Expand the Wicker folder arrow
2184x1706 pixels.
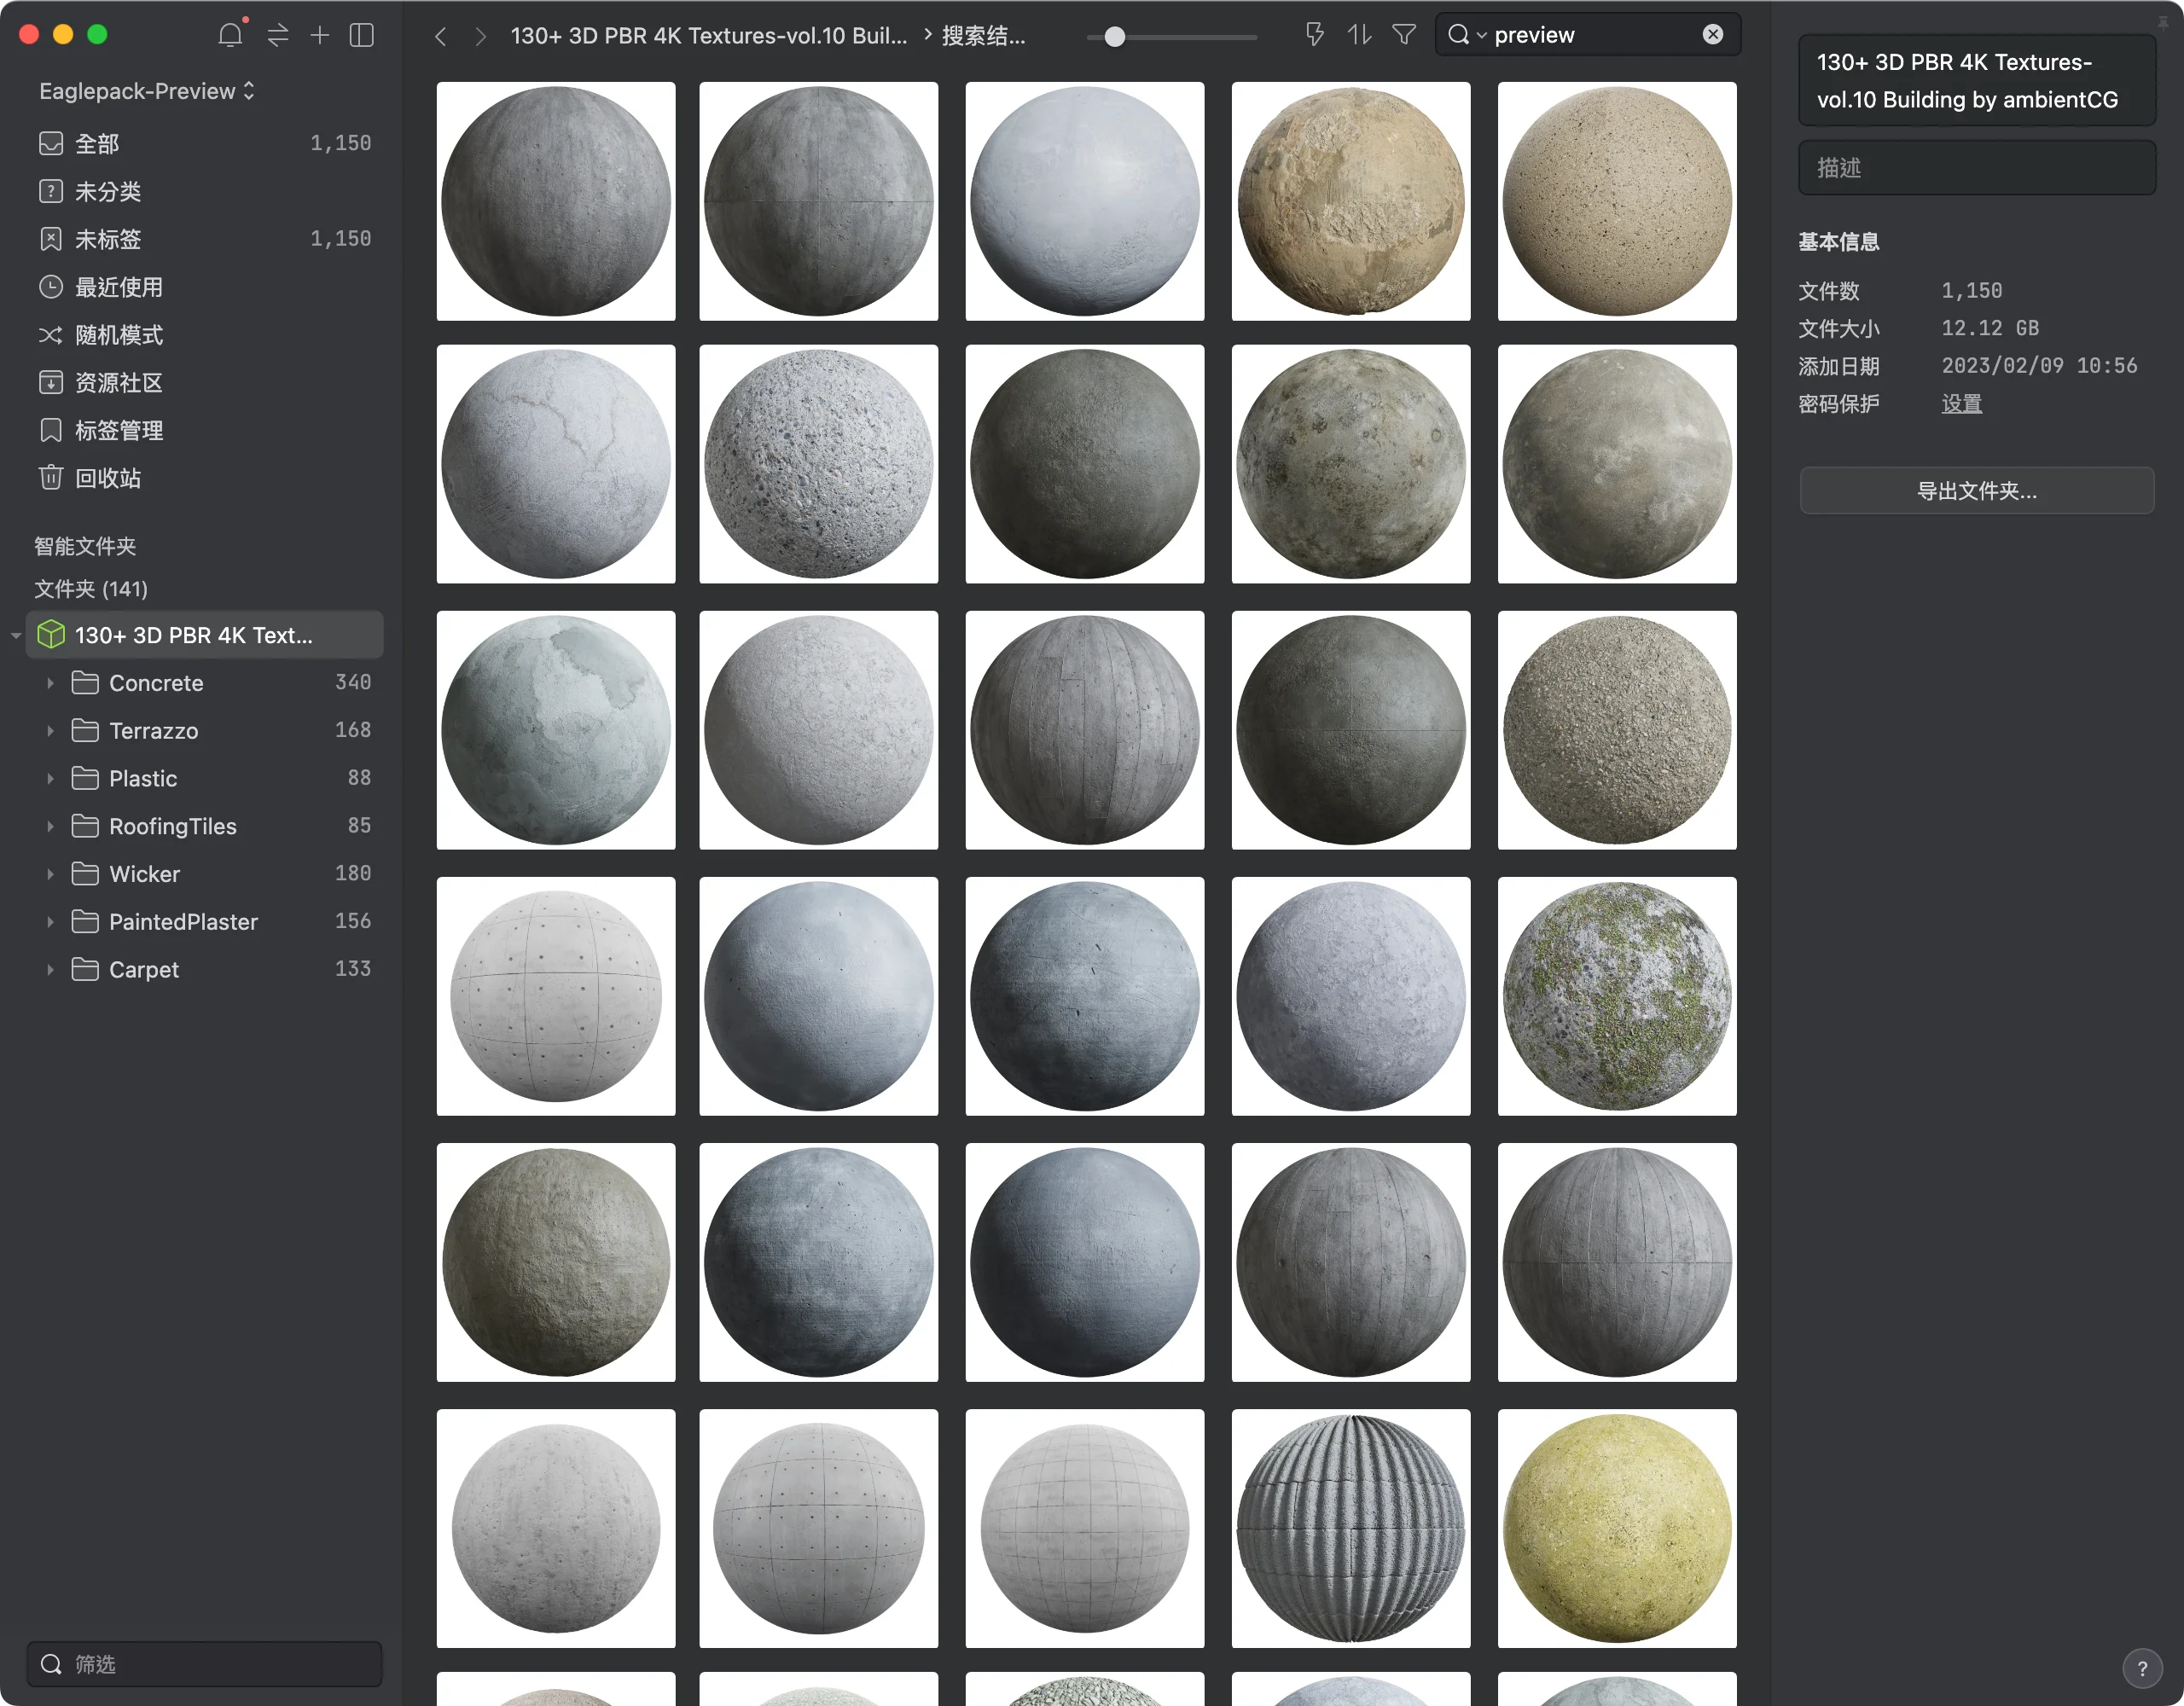[x=50, y=874]
